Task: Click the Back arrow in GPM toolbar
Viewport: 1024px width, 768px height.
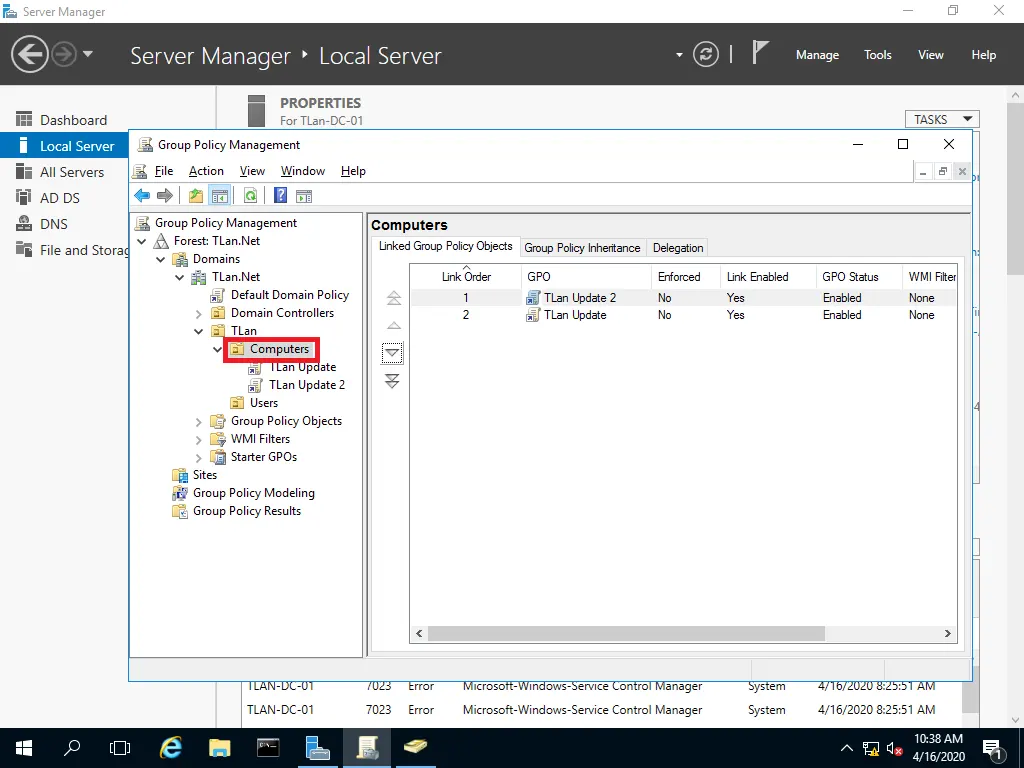Action: (142, 196)
